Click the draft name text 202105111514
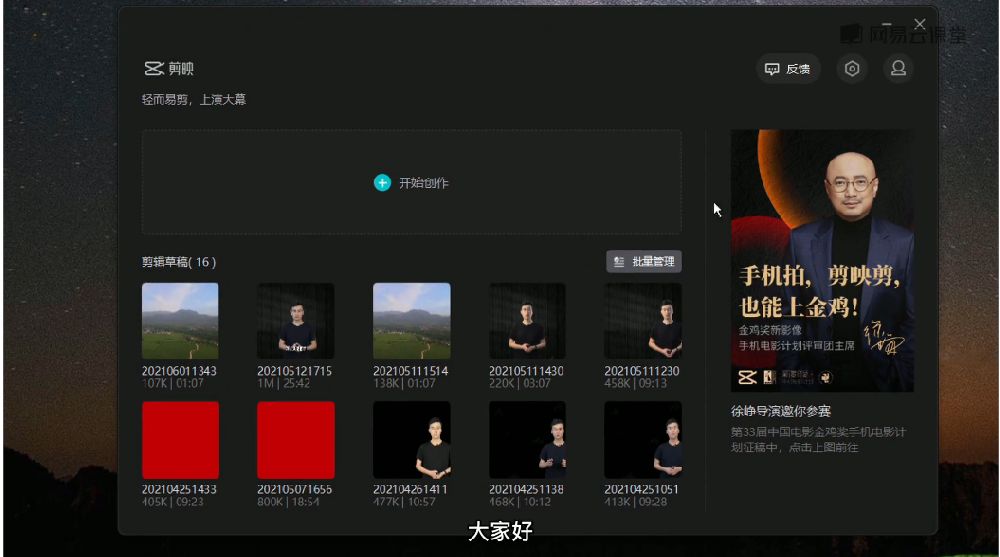 tap(411, 371)
